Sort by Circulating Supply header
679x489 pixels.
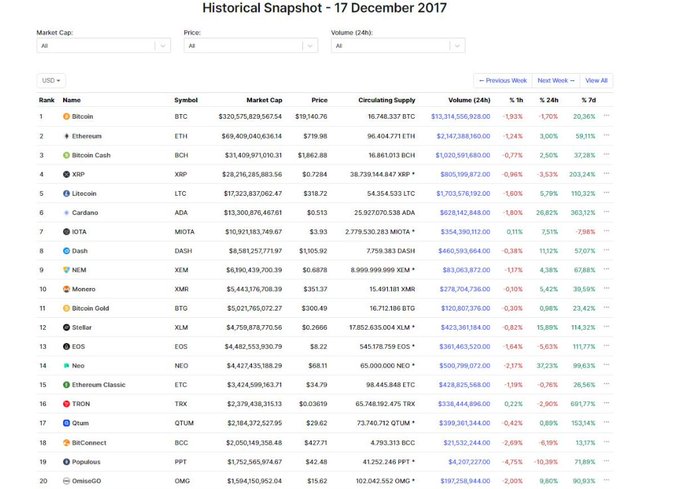[387, 100]
